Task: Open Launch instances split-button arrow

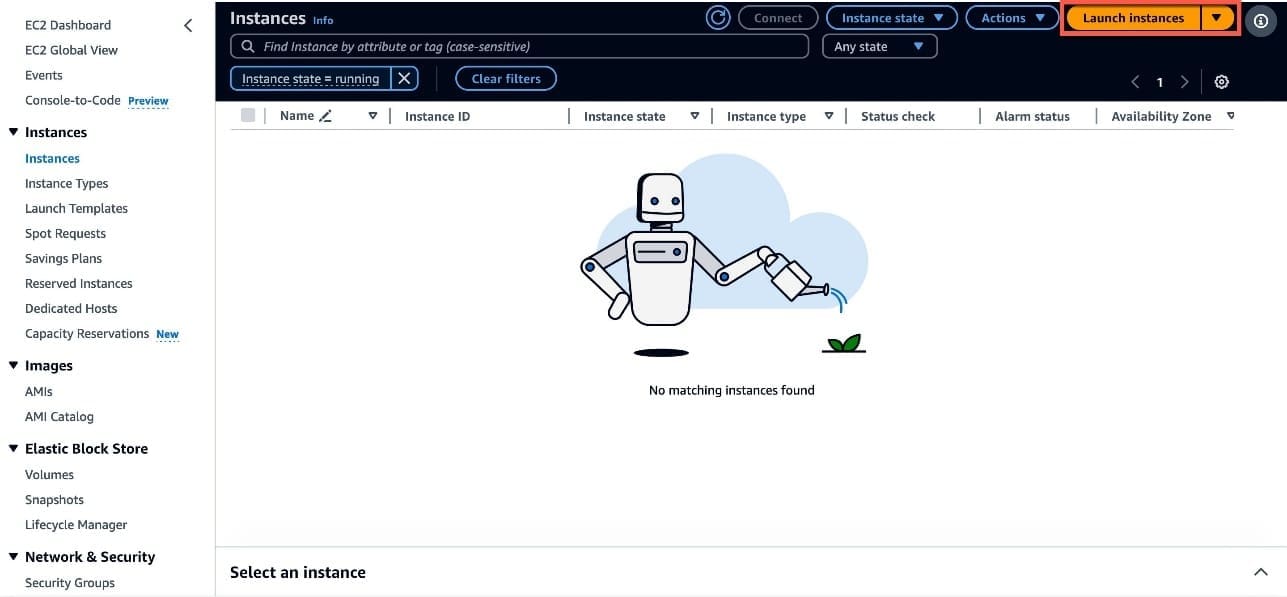Action: (x=1216, y=18)
